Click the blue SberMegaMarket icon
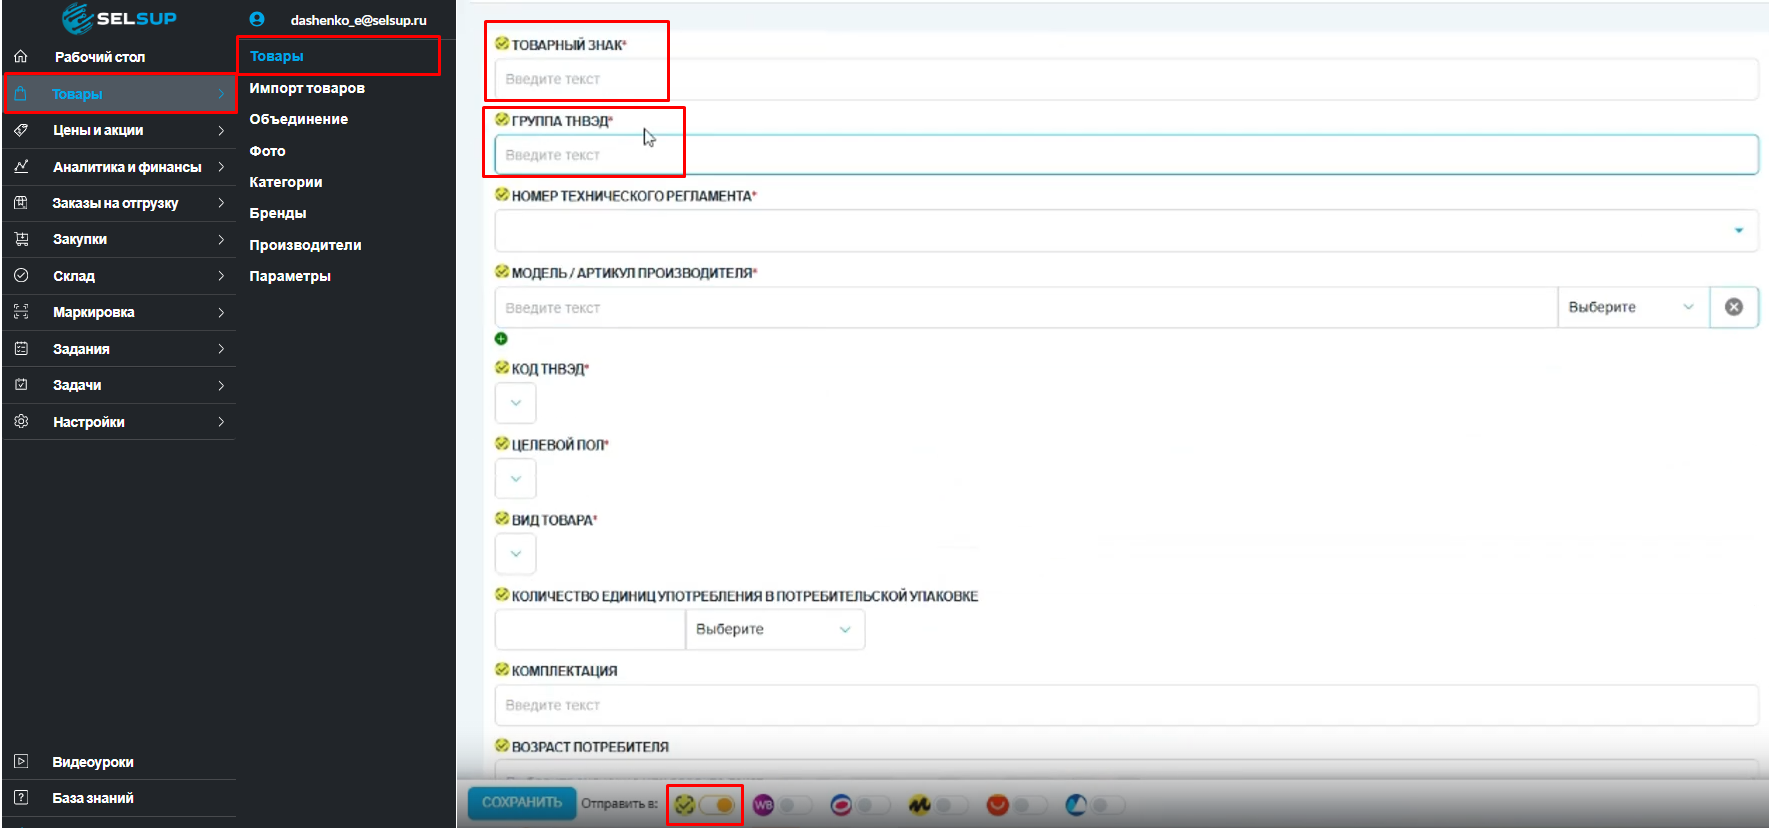The width and height of the screenshot is (1769, 828). 1076,805
